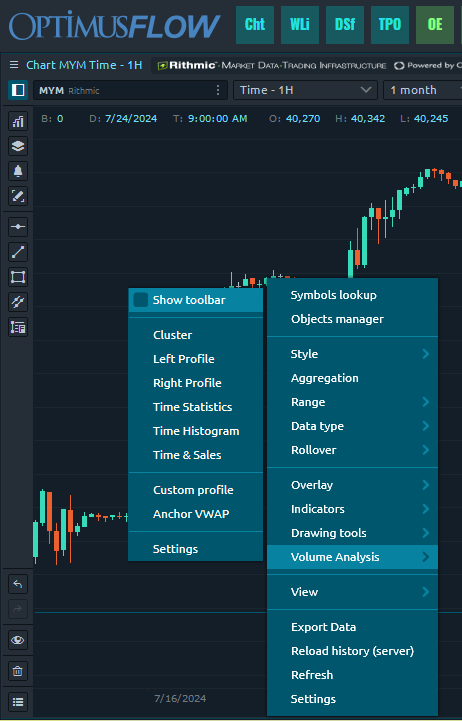Open the WLi watchlist shortcut button

point(300,25)
